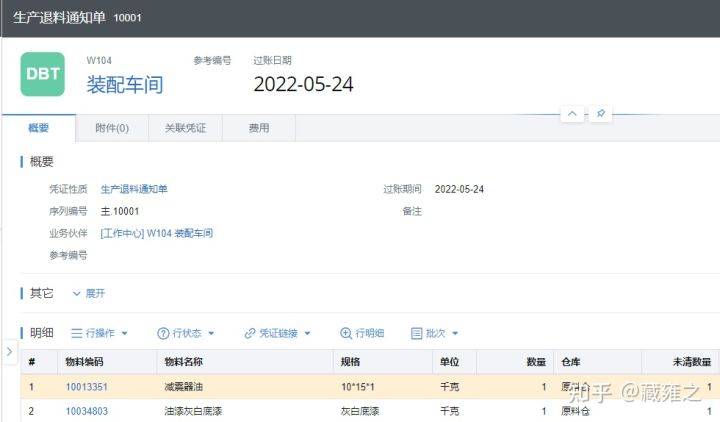This screenshot has height=422, width=720.
Task: Open 生产退料通知单 voucher type link
Action: pos(134,189)
